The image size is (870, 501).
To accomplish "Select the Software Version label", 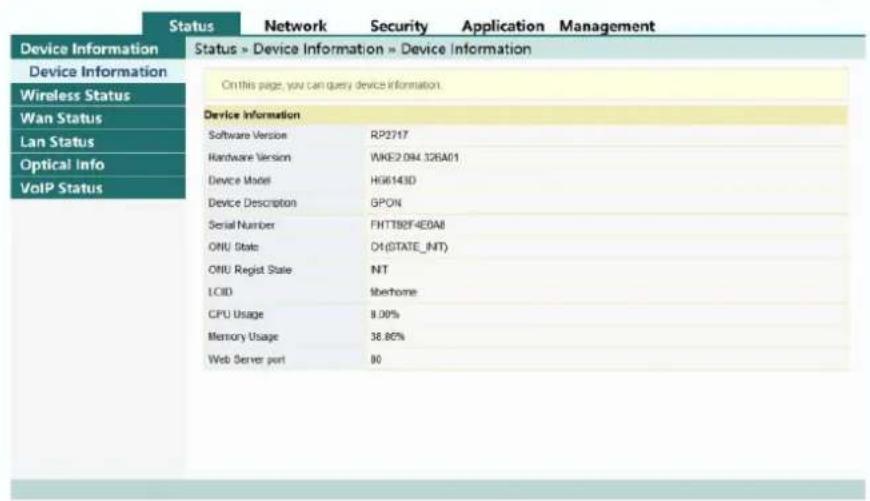I will [x=247, y=135].
